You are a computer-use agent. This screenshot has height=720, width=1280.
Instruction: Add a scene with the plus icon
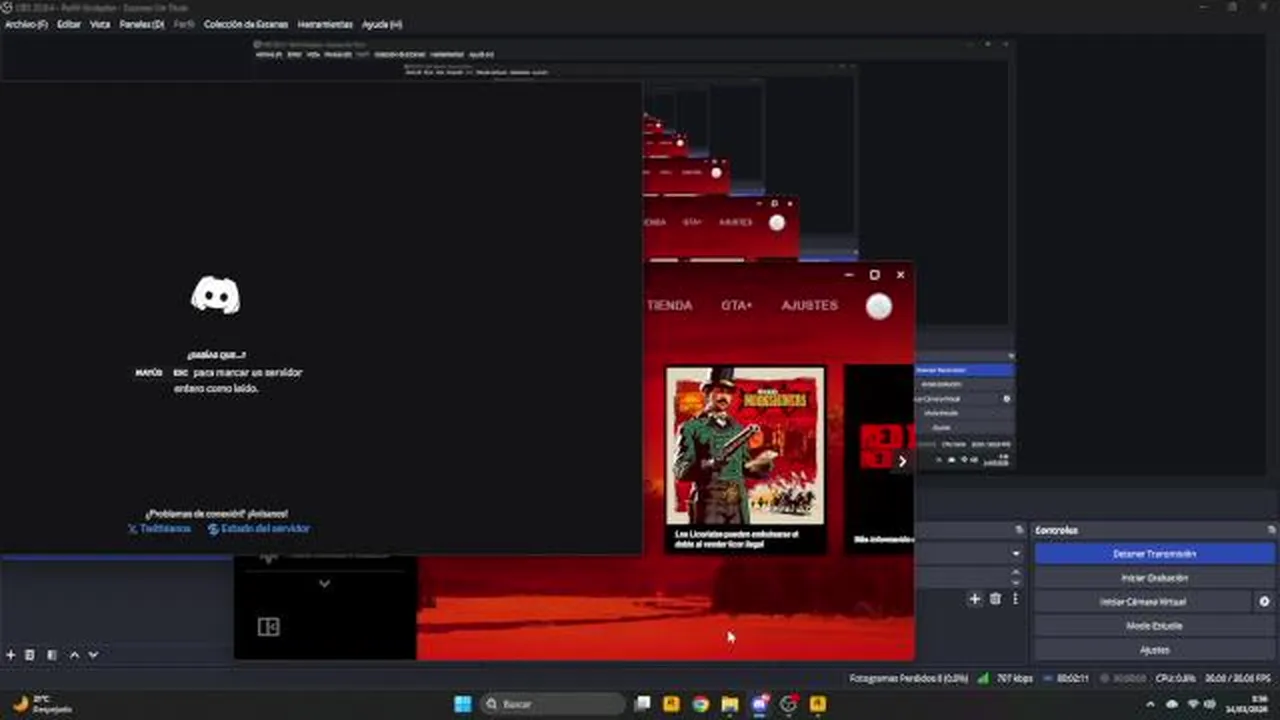click(11, 655)
